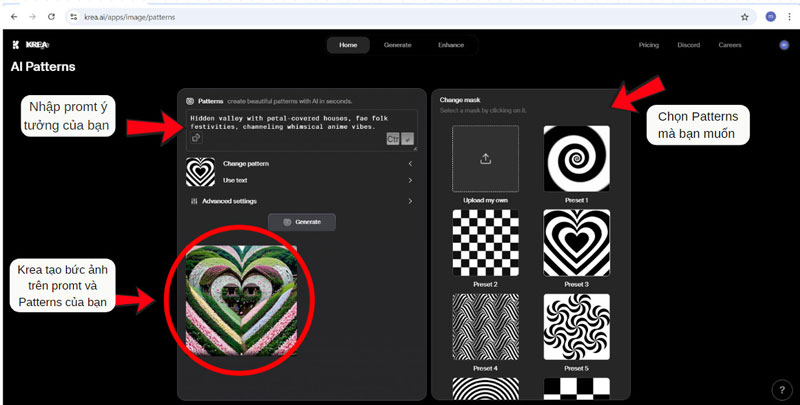The height and width of the screenshot is (405, 800).
Task: Click the upload icon in Upload my own
Action: point(485,159)
